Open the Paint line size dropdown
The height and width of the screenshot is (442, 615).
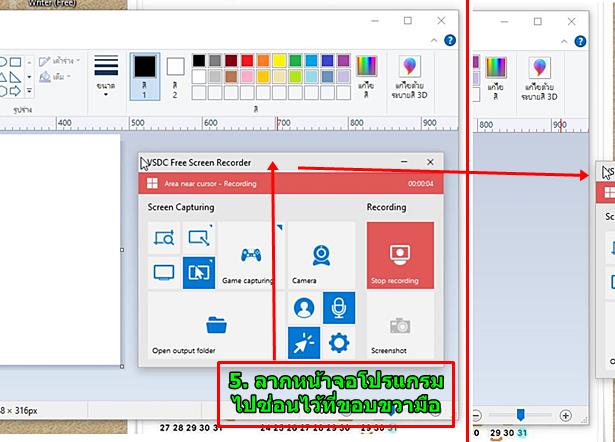pyautogui.click(x=106, y=75)
